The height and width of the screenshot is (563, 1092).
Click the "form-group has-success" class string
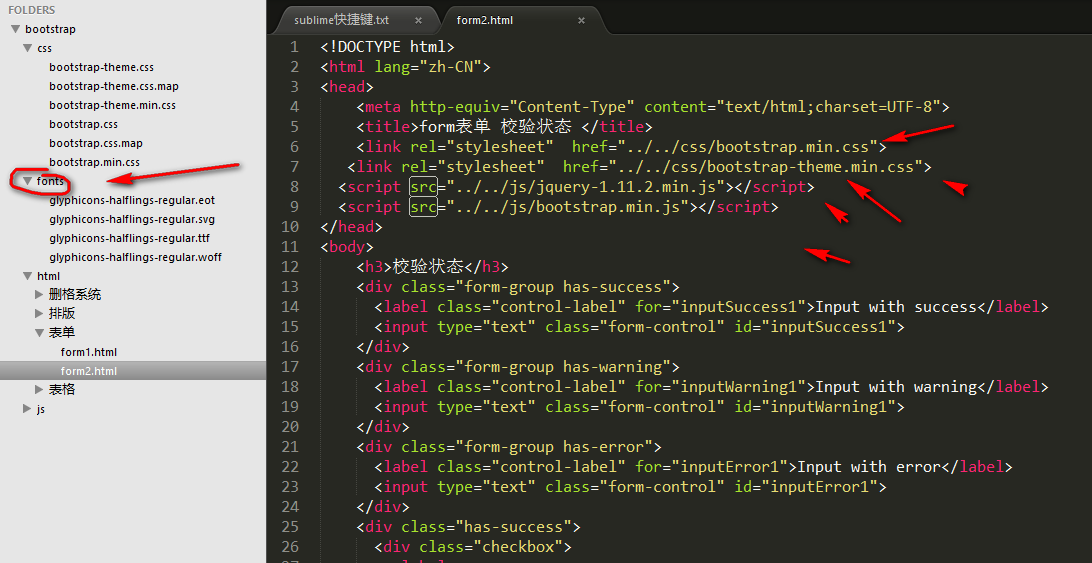(563, 287)
